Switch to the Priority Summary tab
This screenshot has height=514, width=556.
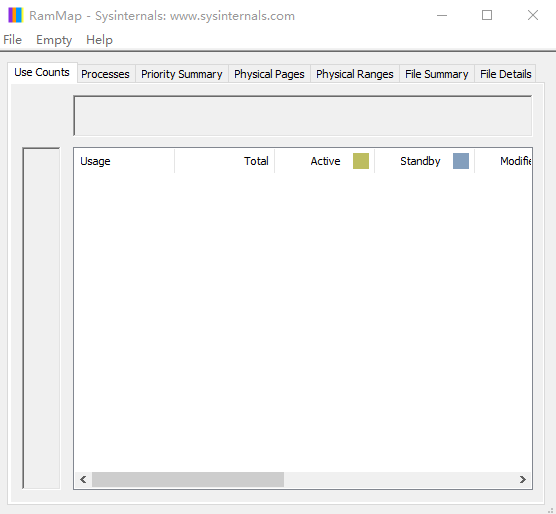tap(182, 74)
